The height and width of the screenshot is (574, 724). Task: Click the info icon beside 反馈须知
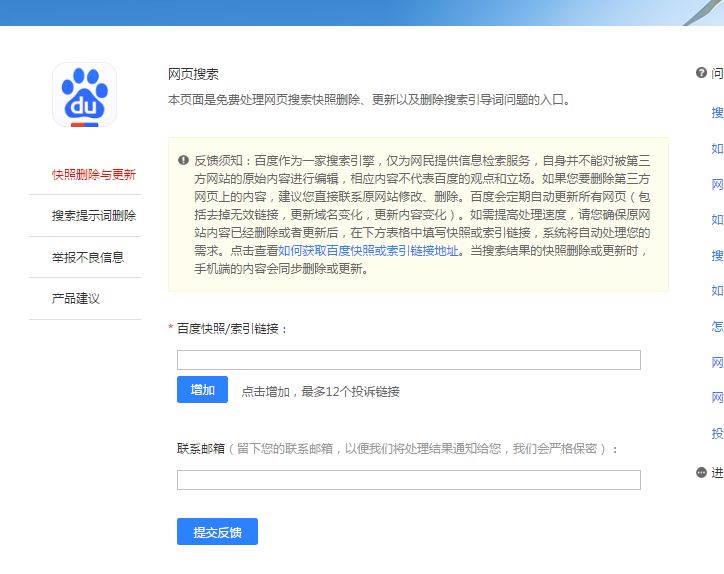tap(183, 160)
